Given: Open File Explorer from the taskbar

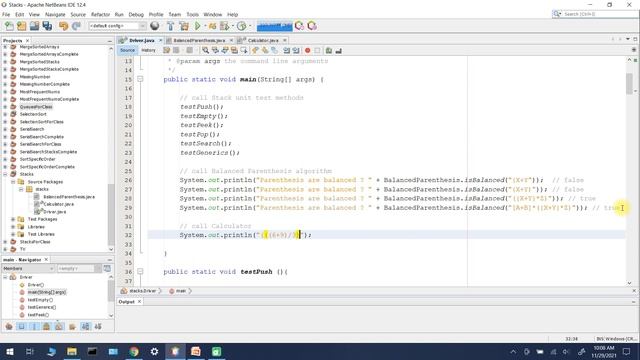Looking at the screenshot, I should [72, 351].
